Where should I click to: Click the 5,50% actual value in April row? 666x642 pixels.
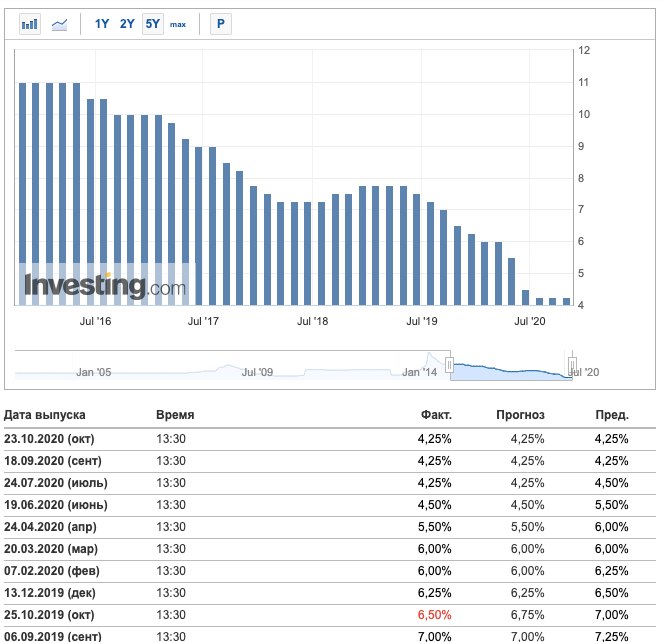coord(435,527)
